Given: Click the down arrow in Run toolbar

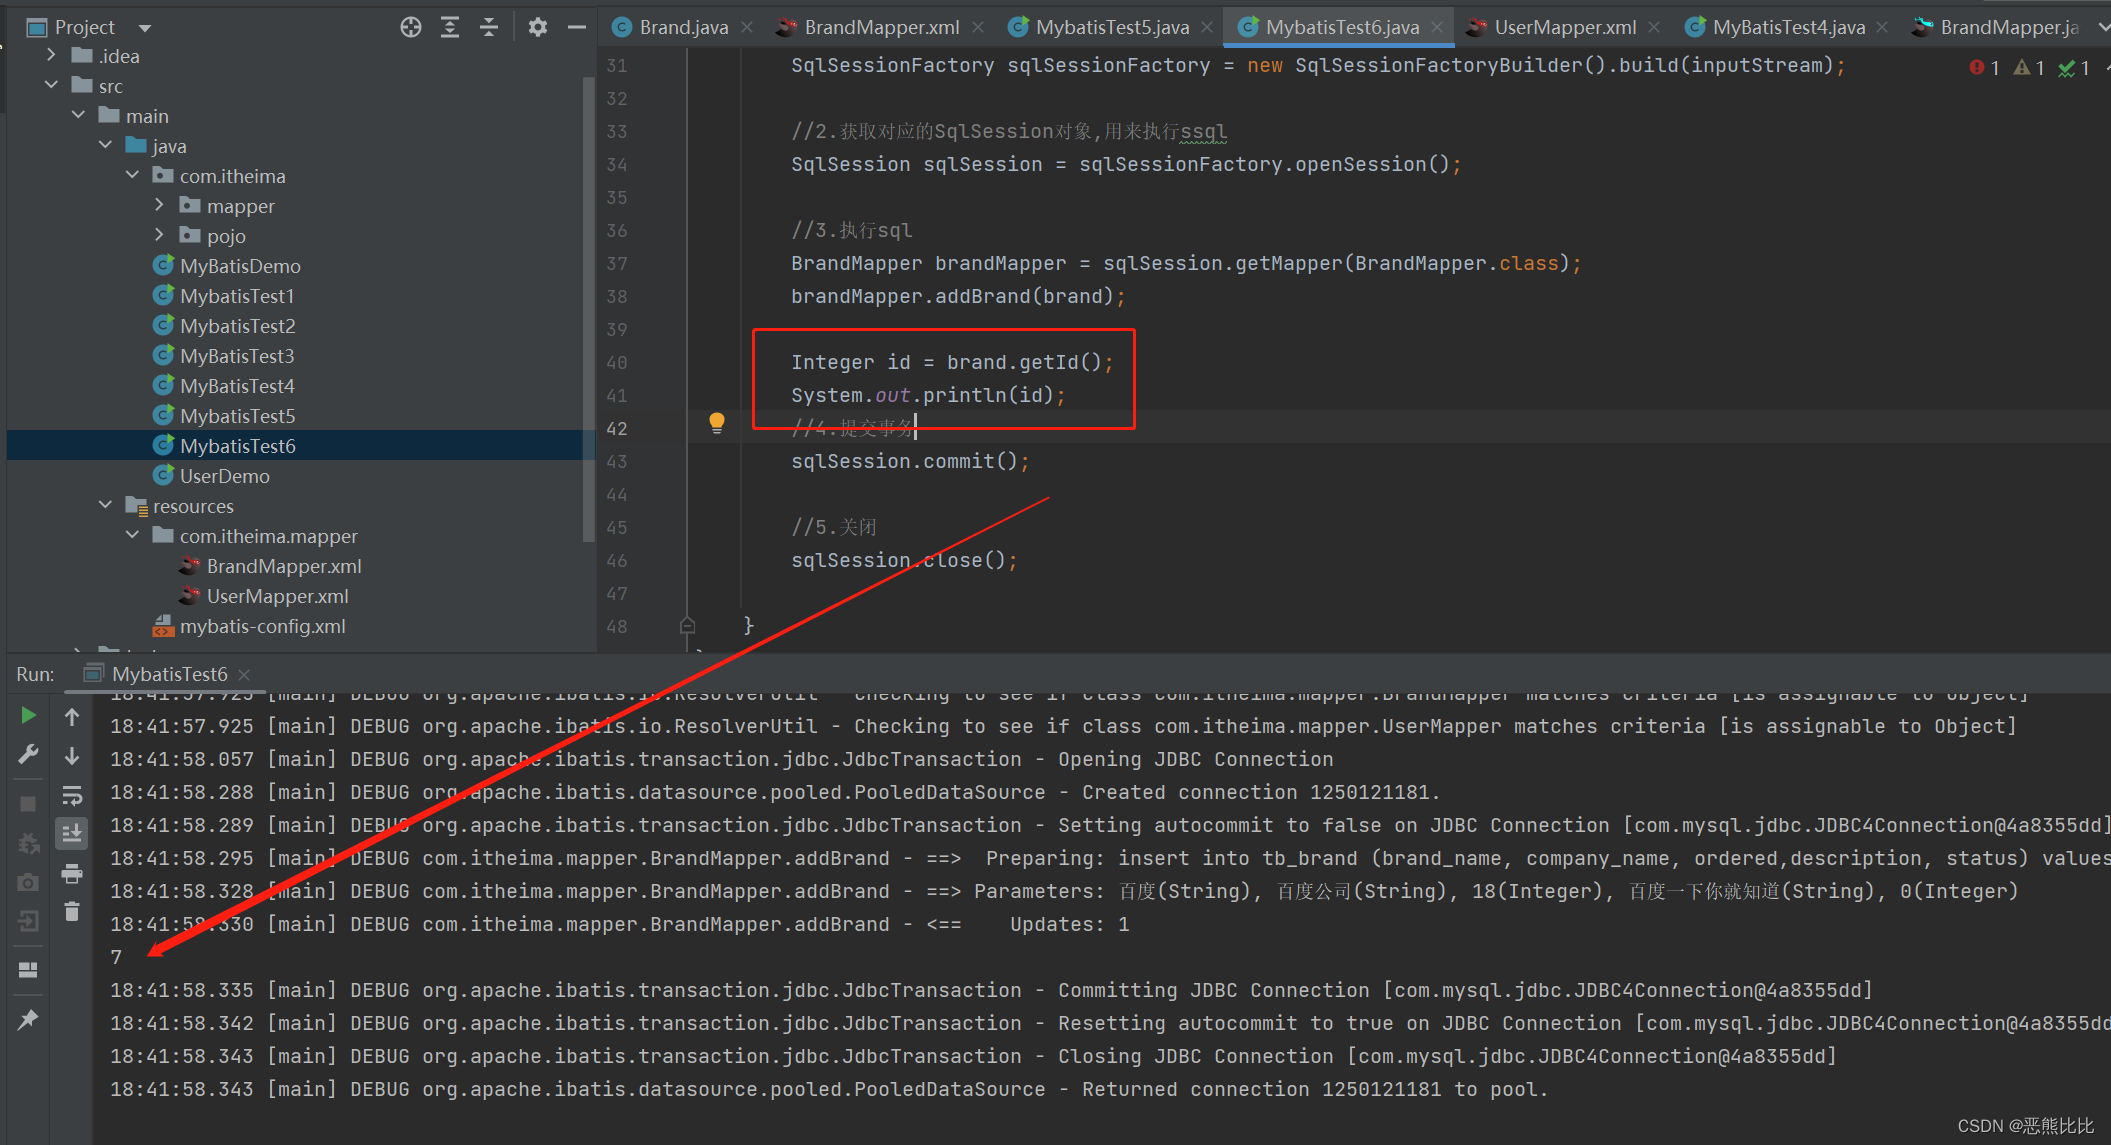Looking at the screenshot, I should tap(72, 755).
